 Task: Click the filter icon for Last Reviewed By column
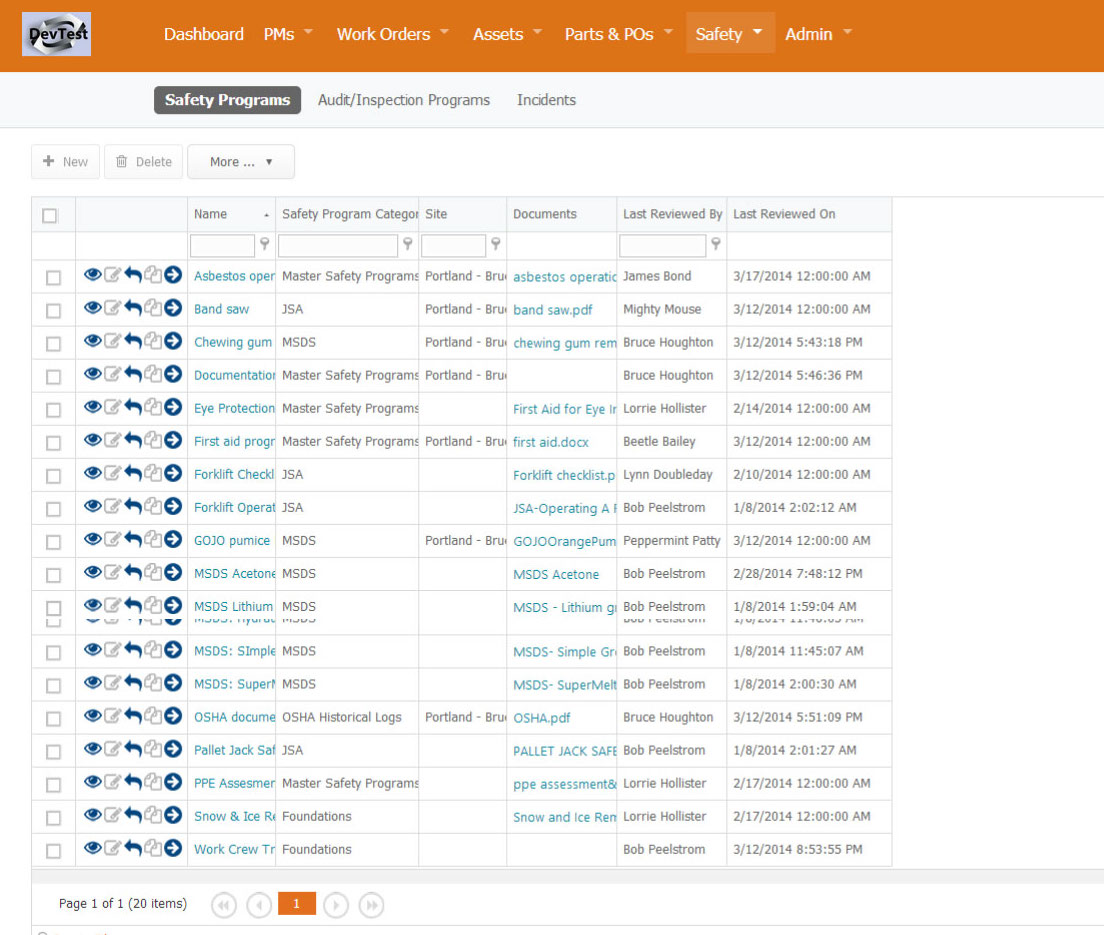click(x=715, y=244)
